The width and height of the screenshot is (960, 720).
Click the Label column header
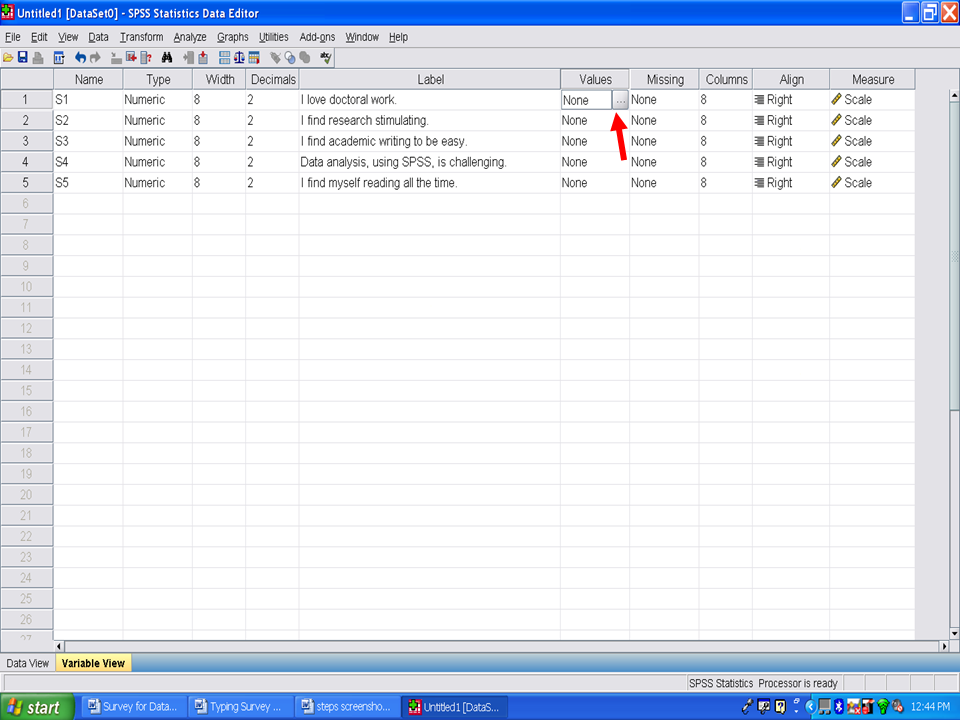429,79
